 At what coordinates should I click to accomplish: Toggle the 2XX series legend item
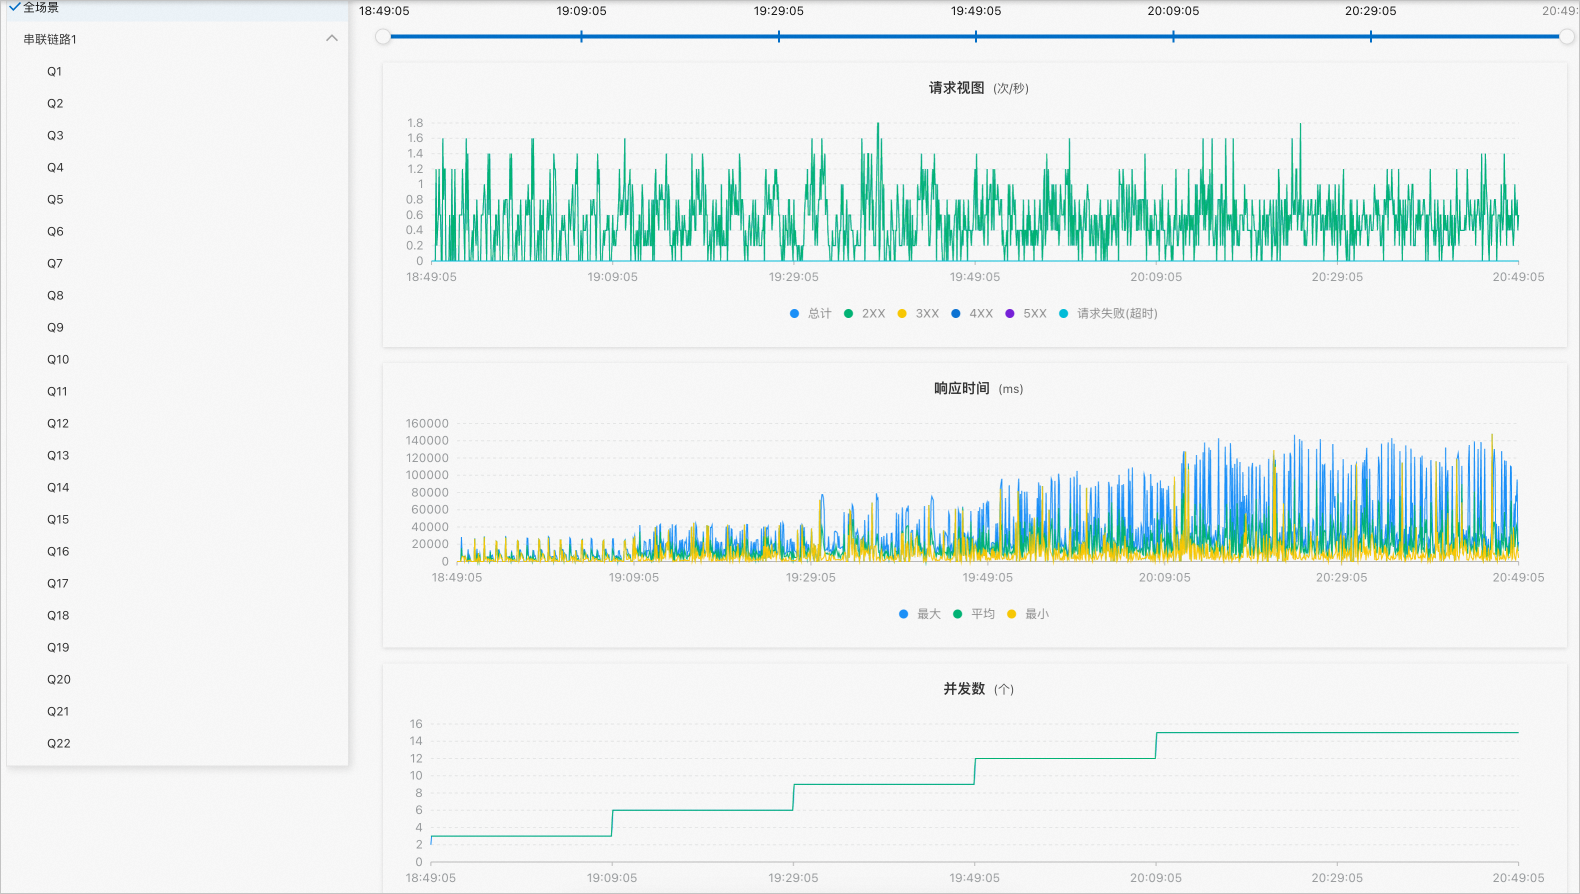[x=865, y=314]
